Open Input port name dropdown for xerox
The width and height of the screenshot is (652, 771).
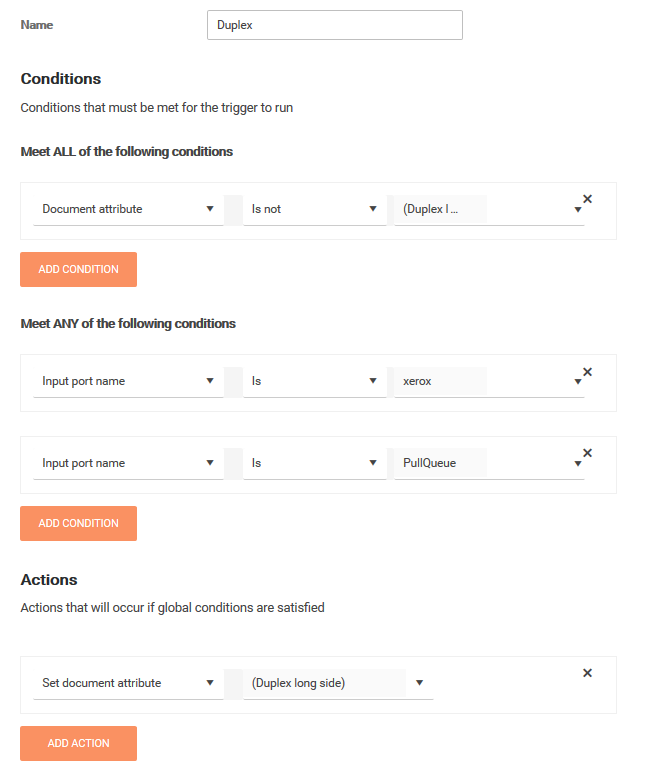[x=128, y=381]
